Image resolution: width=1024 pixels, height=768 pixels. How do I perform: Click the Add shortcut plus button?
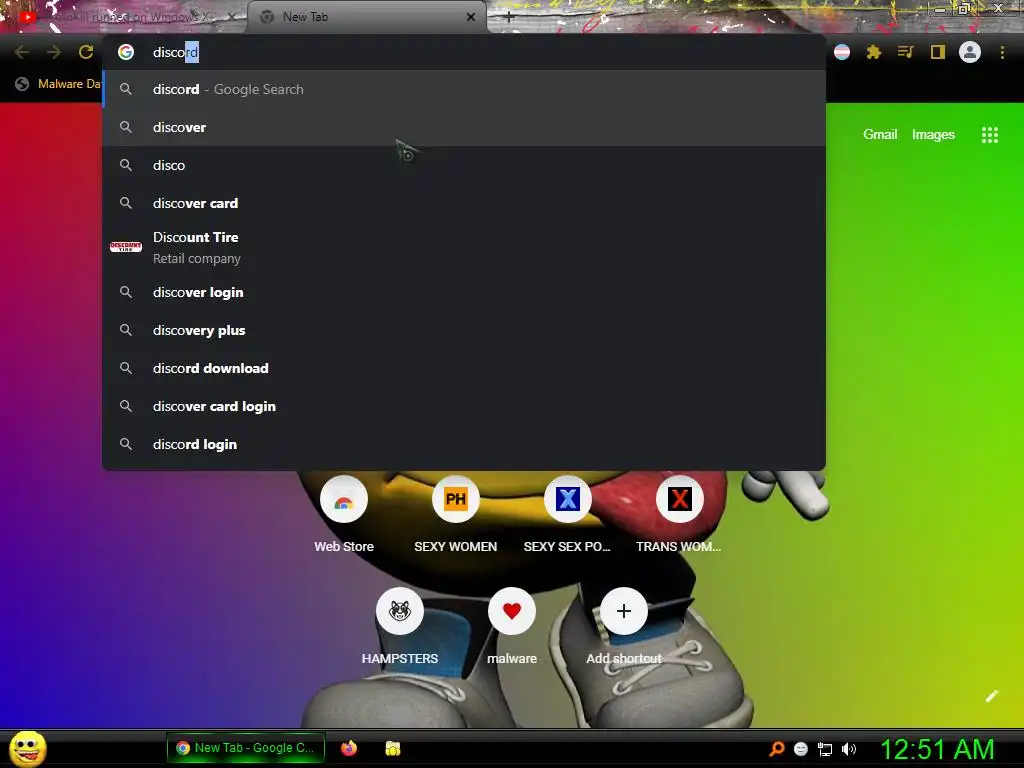coord(624,611)
